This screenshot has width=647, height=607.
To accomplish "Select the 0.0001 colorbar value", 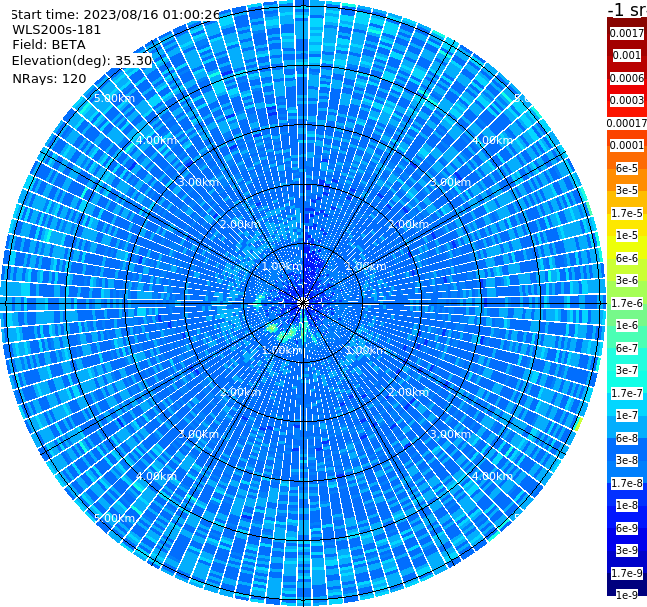I will click(627, 145).
